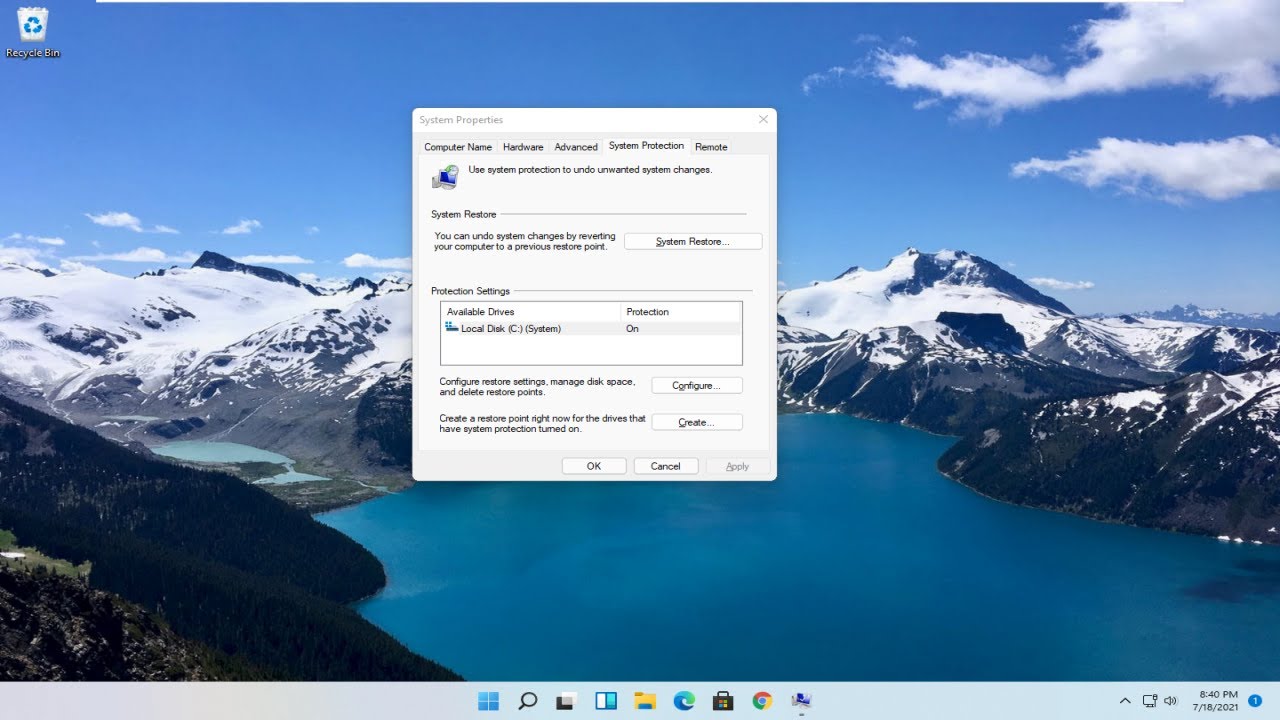Open Task View on taskbar

pyautogui.click(x=567, y=701)
